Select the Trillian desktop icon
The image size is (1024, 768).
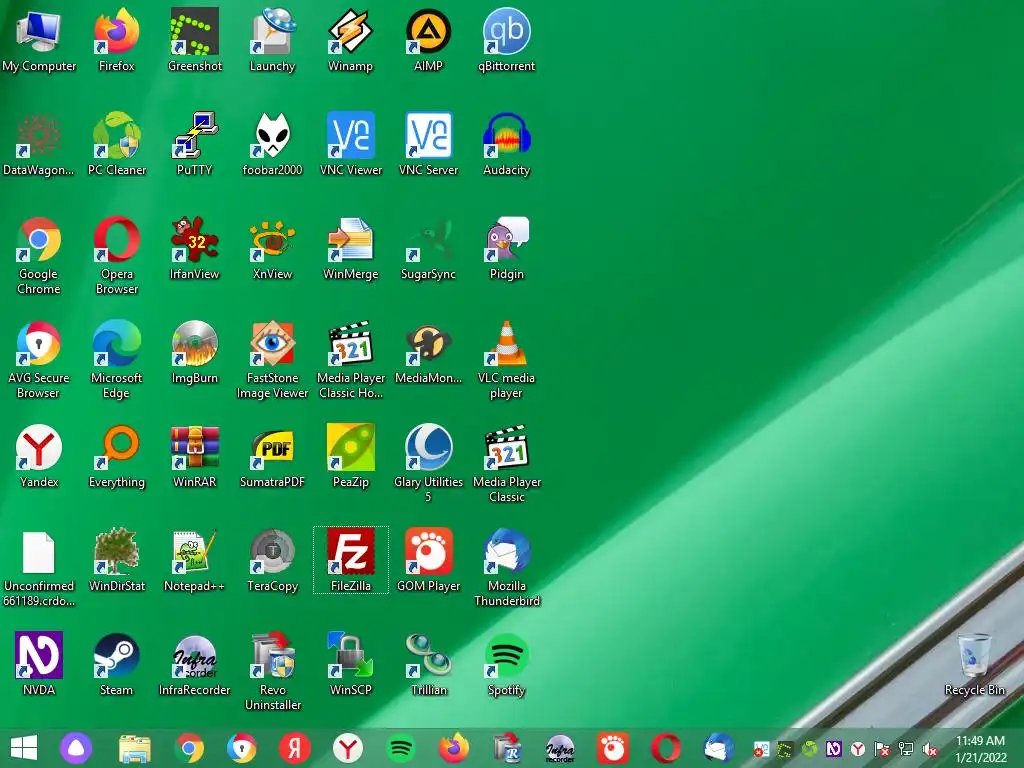pos(428,664)
